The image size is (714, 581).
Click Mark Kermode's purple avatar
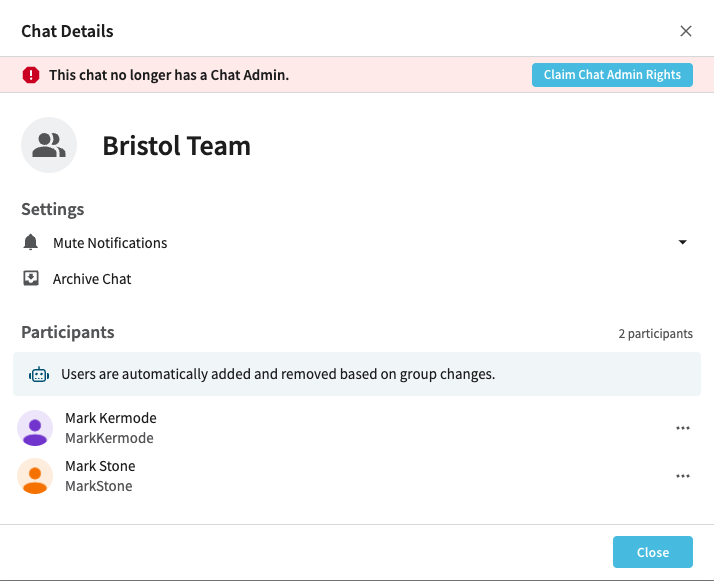(35, 428)
